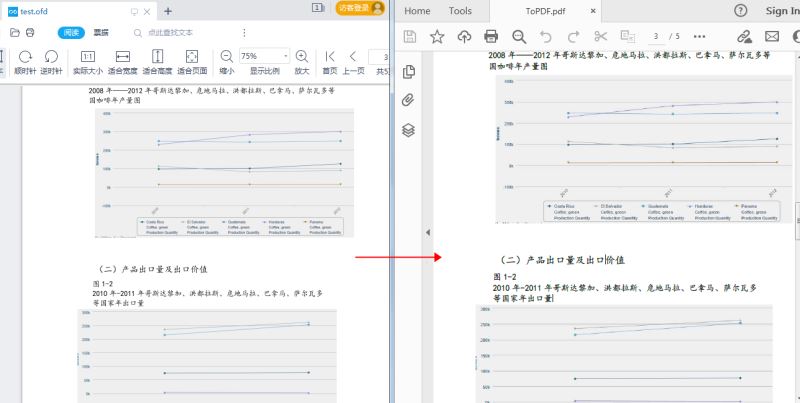800x403 pixels.
Task: Share a link to the PDF
Action: [744, 36]
